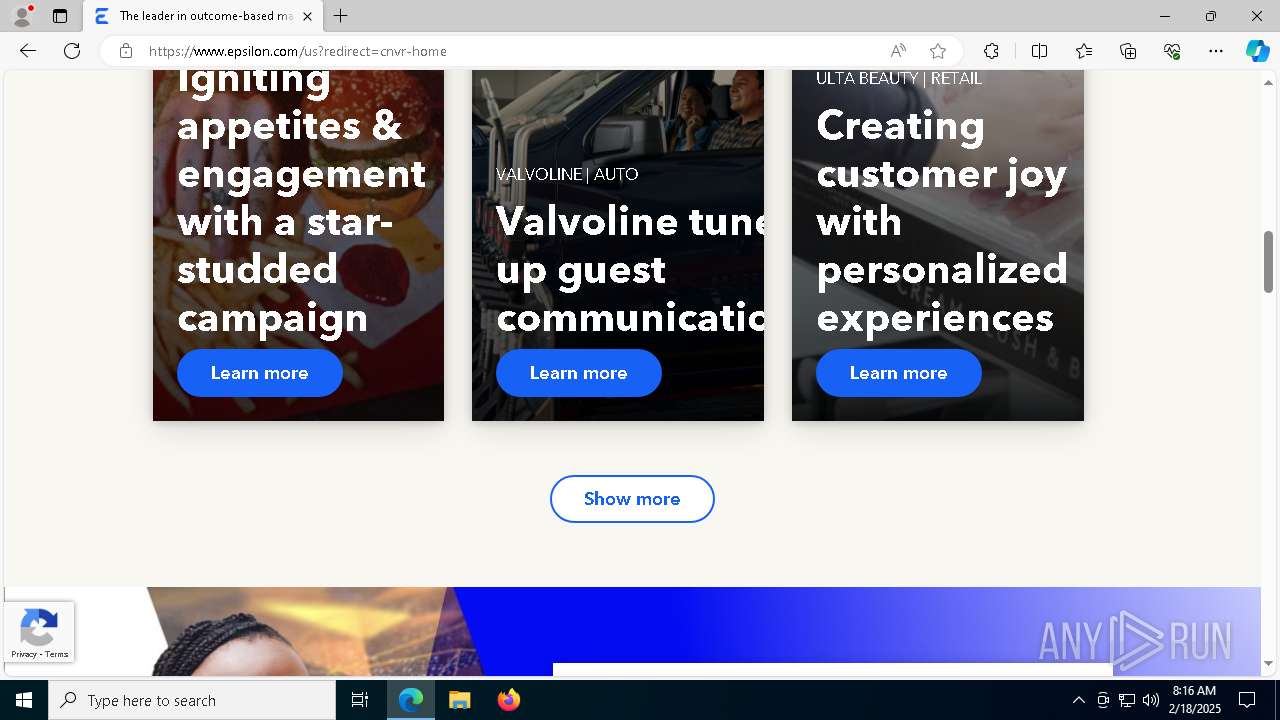Click the scrollbar down arrow
The image size is (1280, 720).
click(x=1269, y=663)
